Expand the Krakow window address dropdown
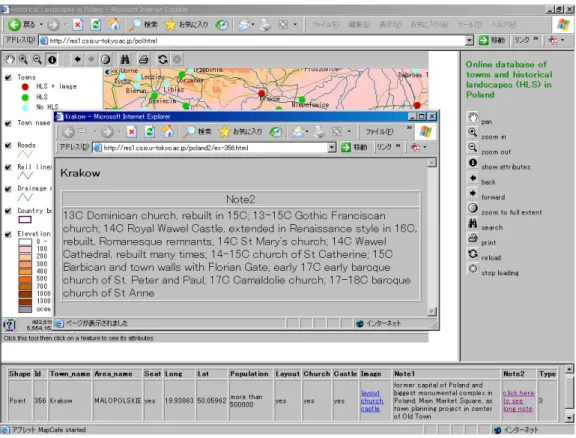Screen dimensions: 576x438 point(331,148)
